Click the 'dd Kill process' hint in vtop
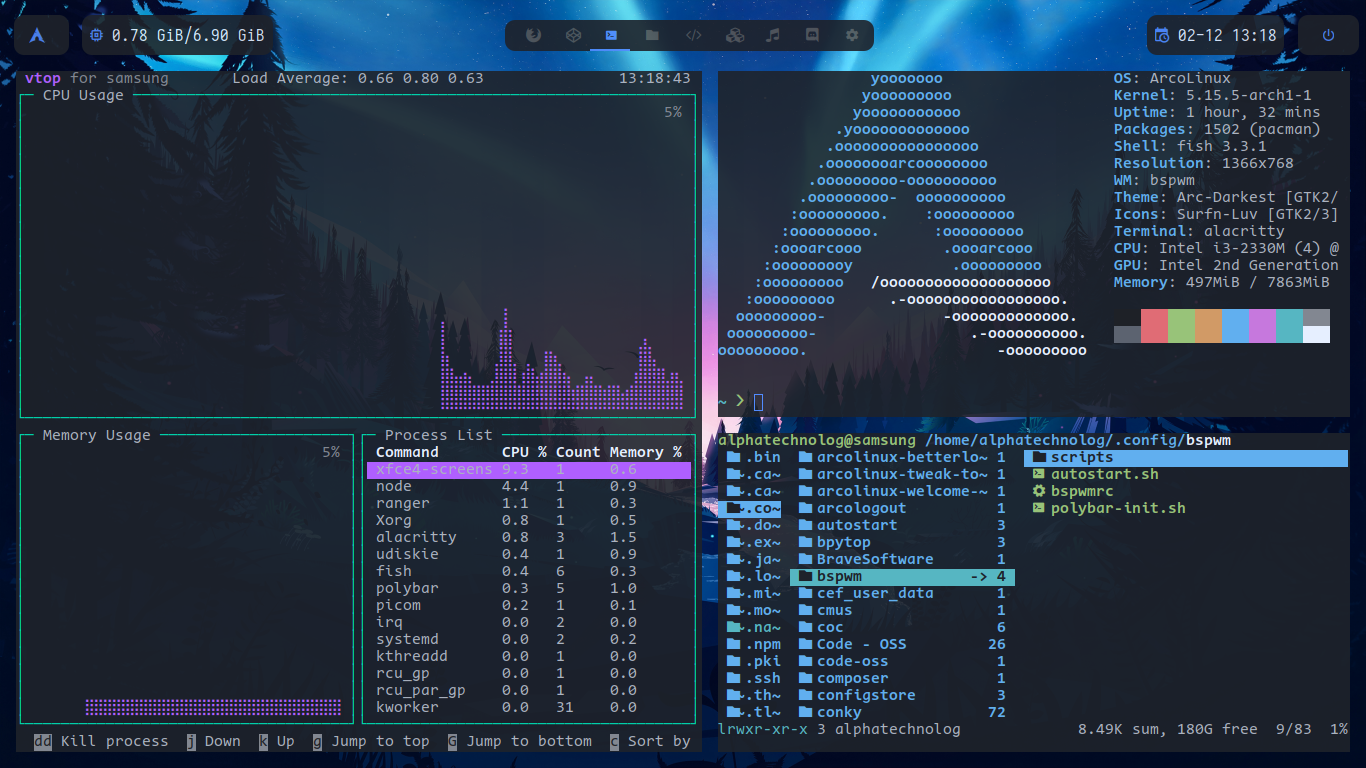 101,741
